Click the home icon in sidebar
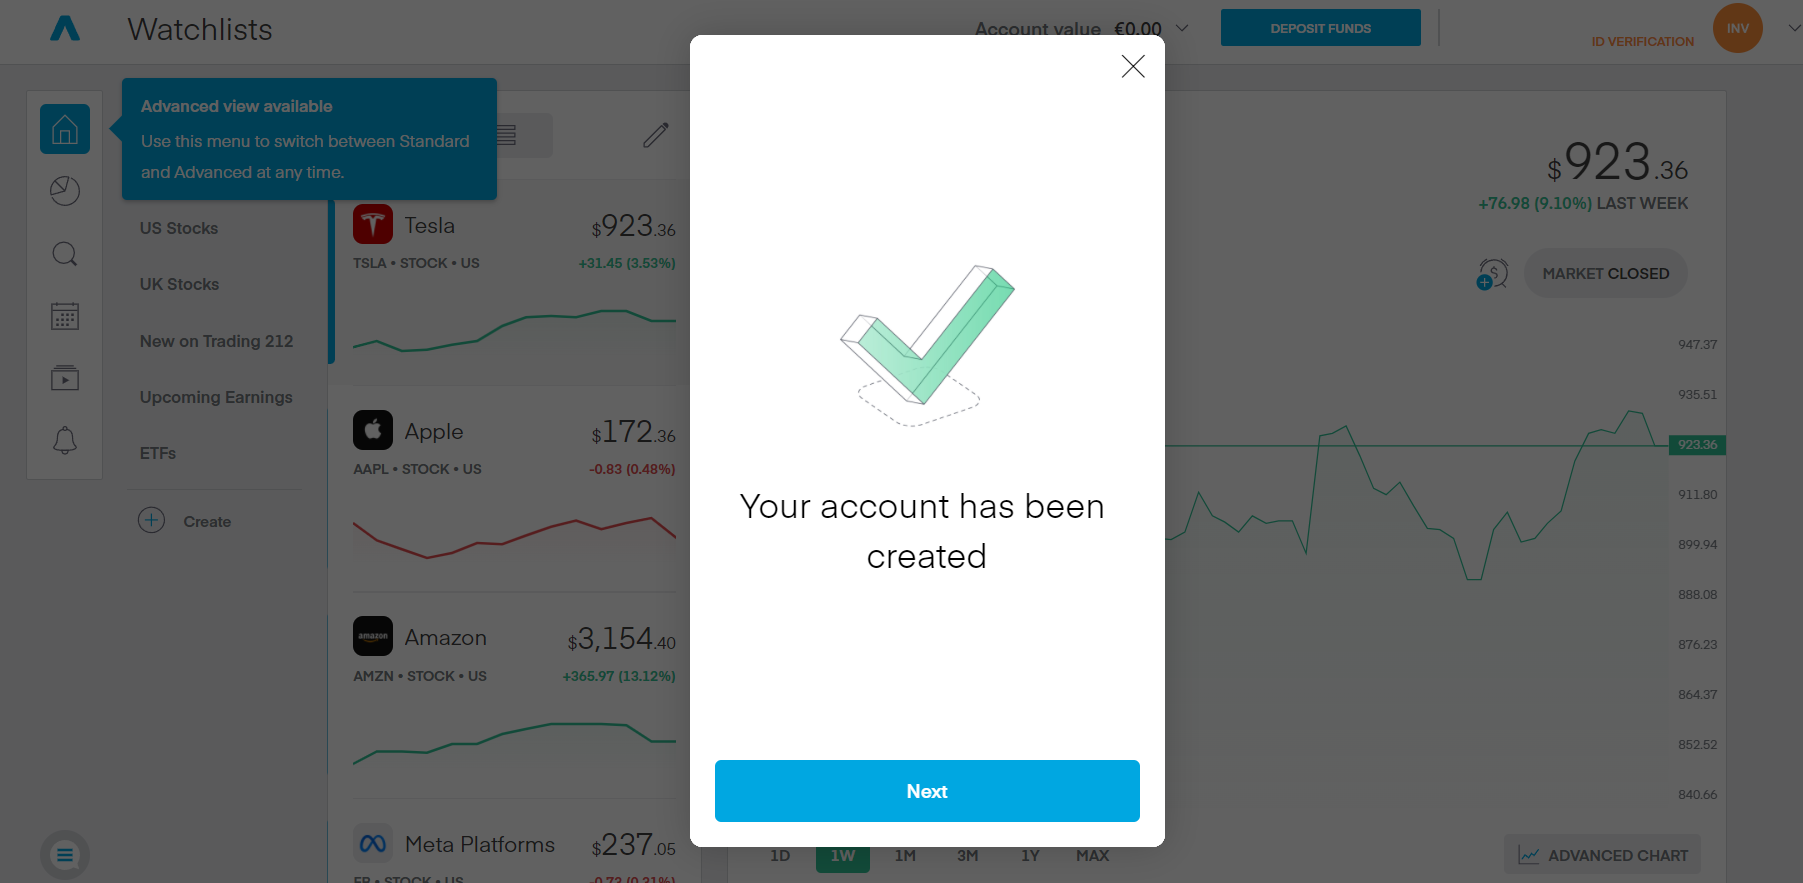 coord(65,129)
